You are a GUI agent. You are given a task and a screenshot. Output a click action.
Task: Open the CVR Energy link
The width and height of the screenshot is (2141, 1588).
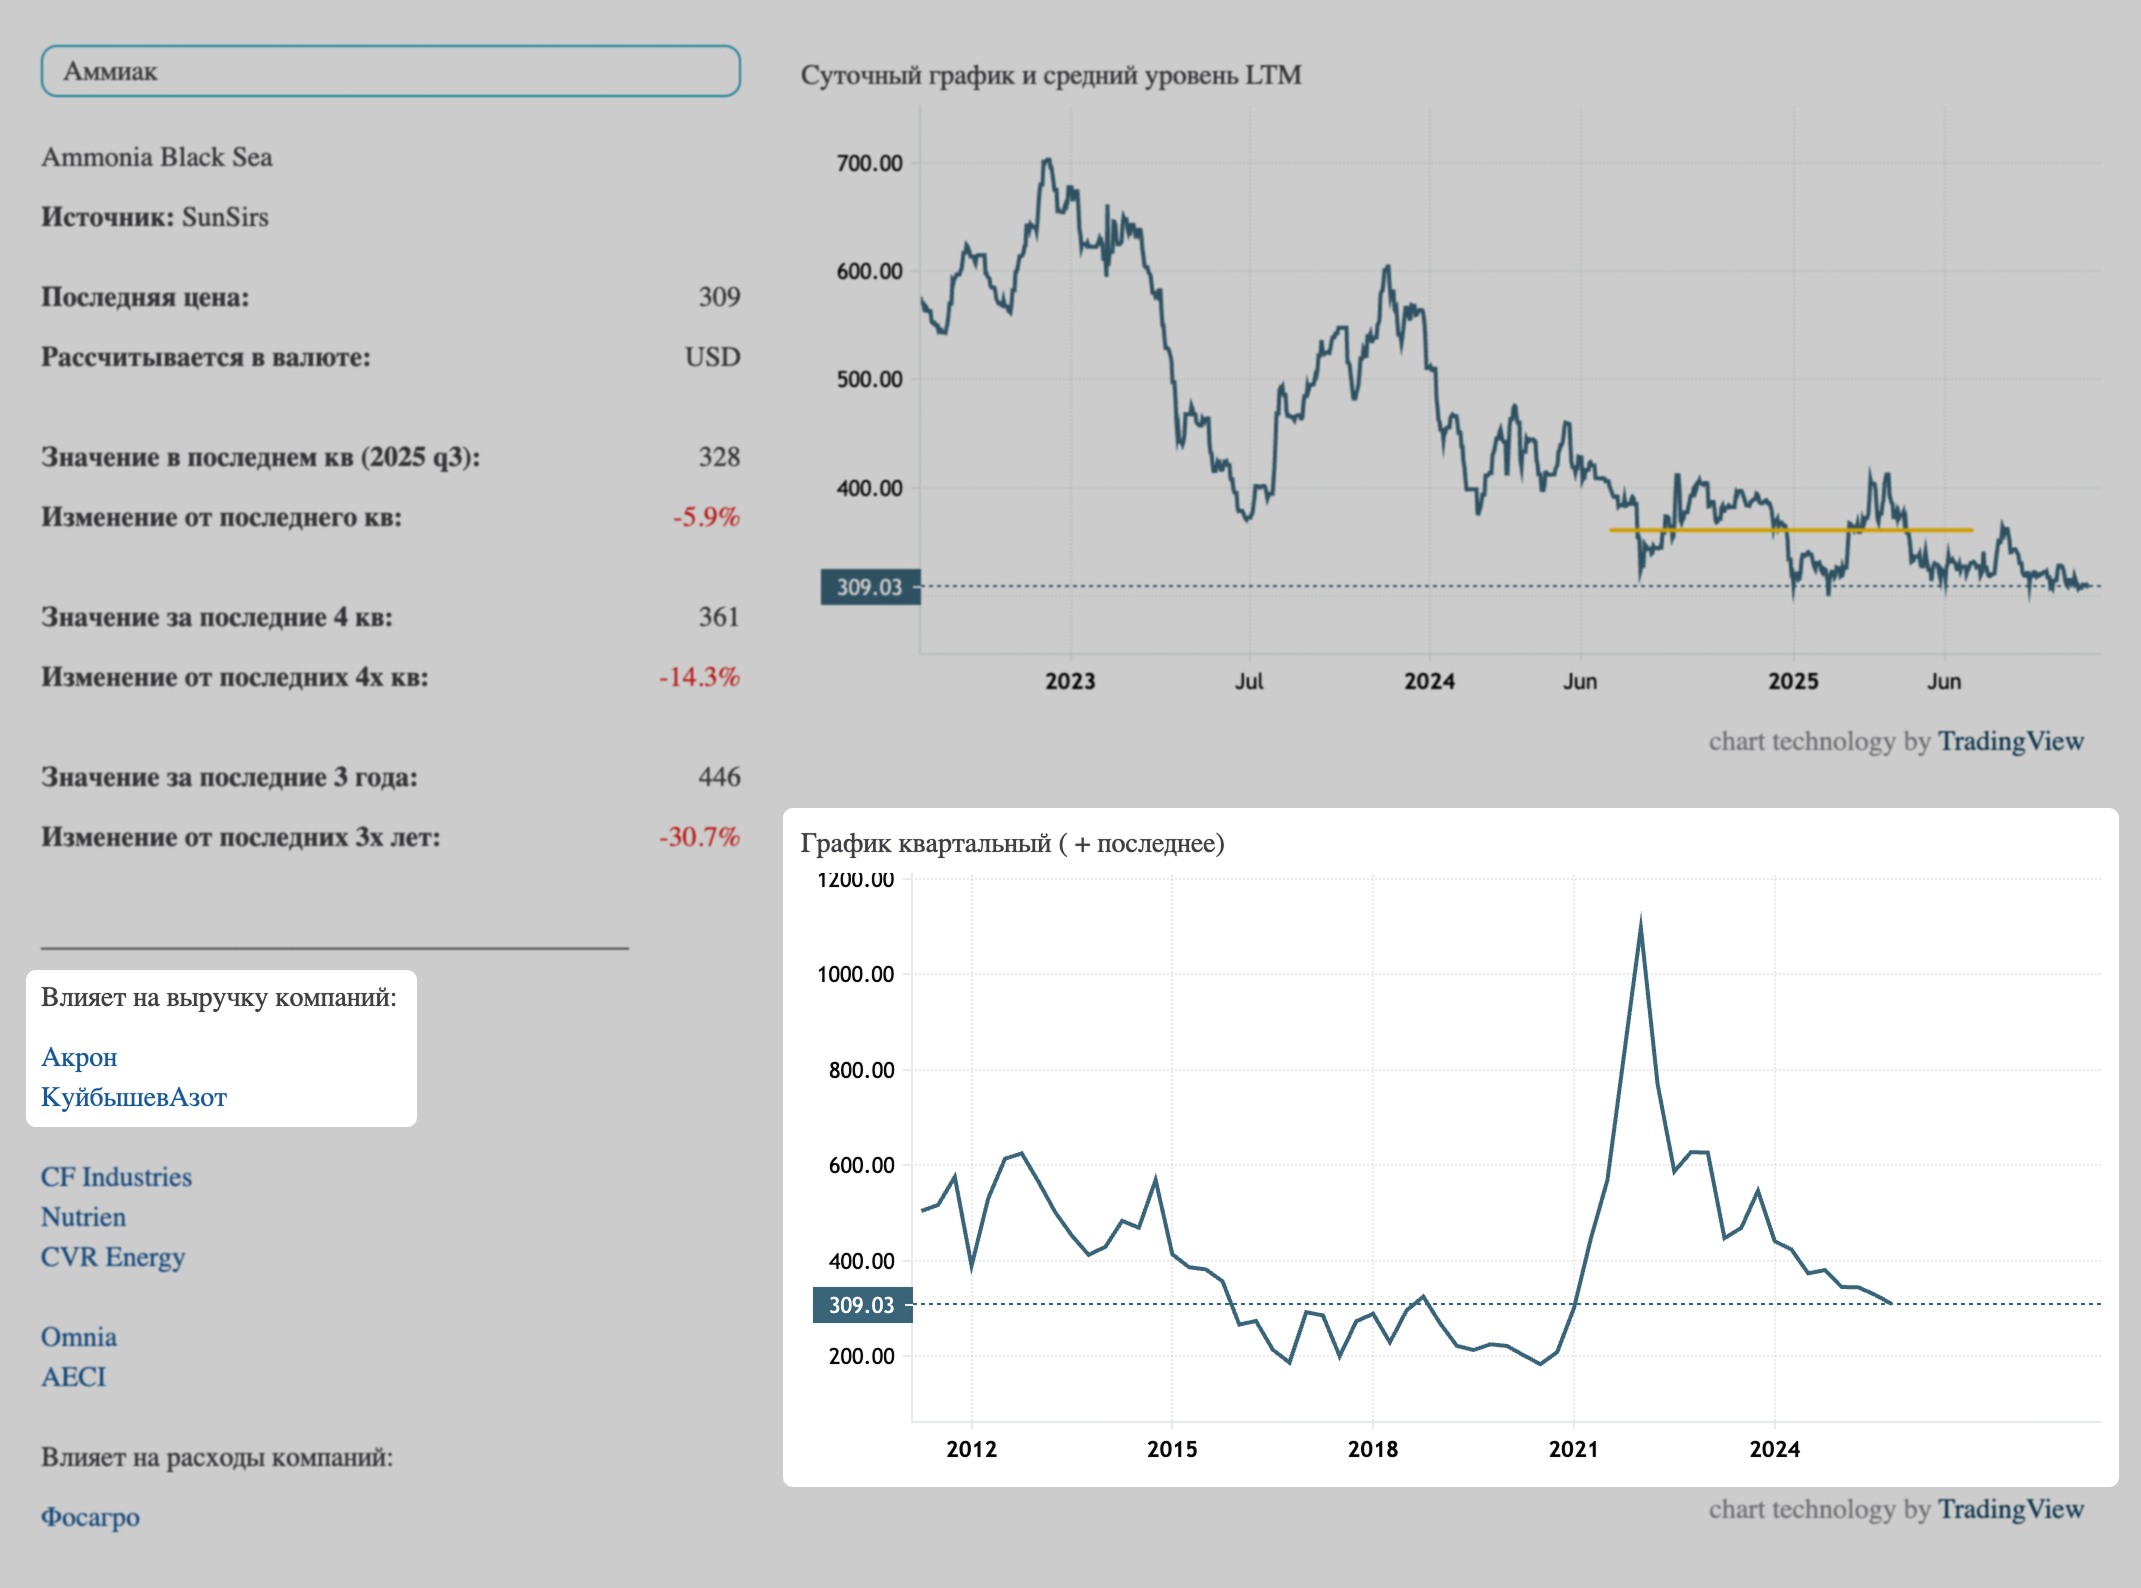(x=113, y=1257)
